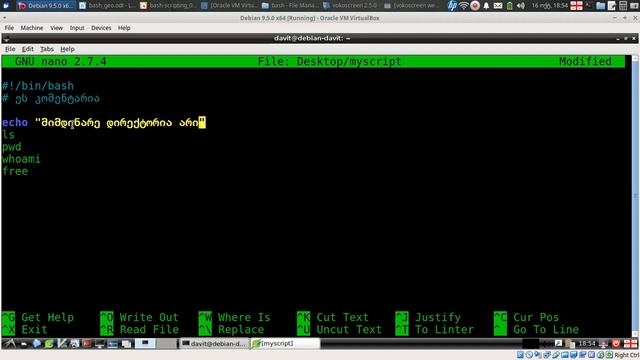Click the red recording tray icon
Viewport: 640px width, 360px height.
coord(475,5)
